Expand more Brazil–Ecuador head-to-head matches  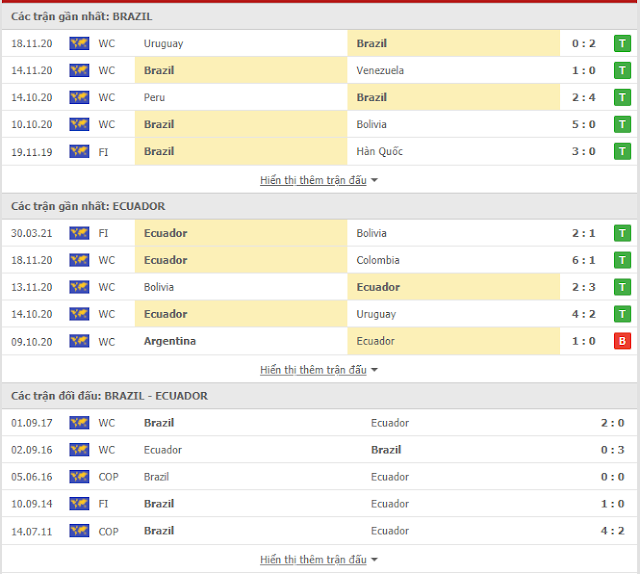click(x=318, y=559)
